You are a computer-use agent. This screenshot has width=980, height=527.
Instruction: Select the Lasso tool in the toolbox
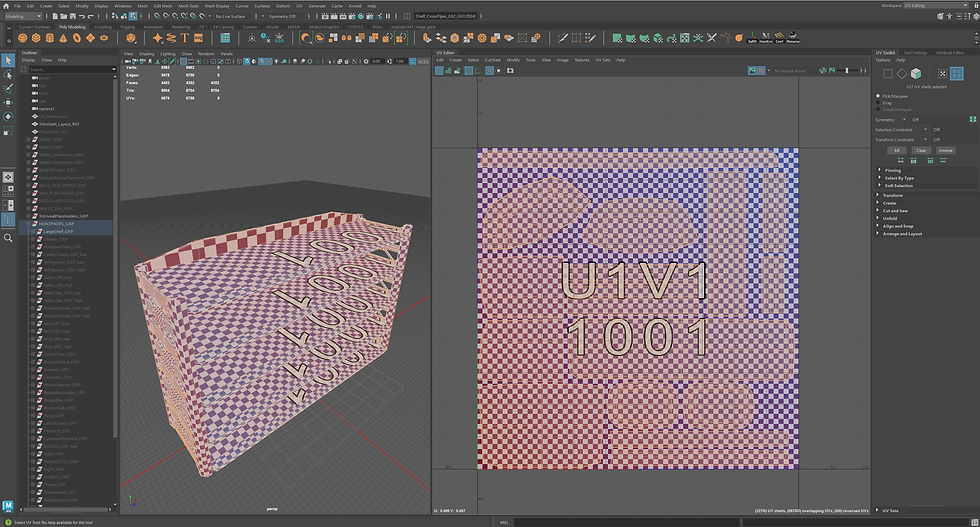pyautogui.click(x=8, y=74)
